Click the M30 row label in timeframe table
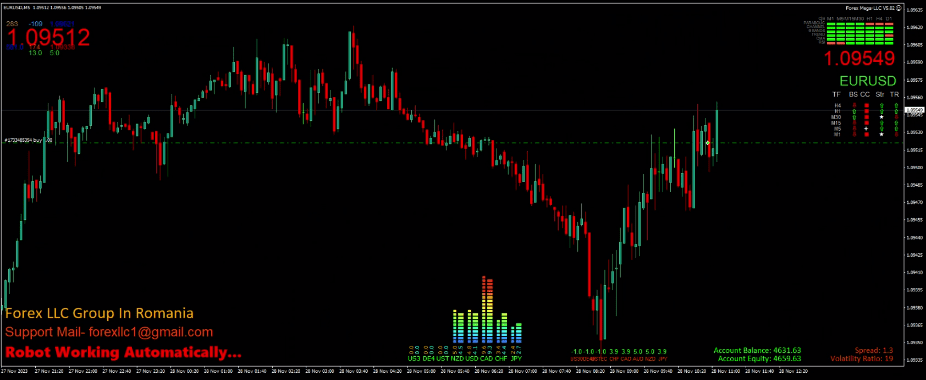 [835, 117]
